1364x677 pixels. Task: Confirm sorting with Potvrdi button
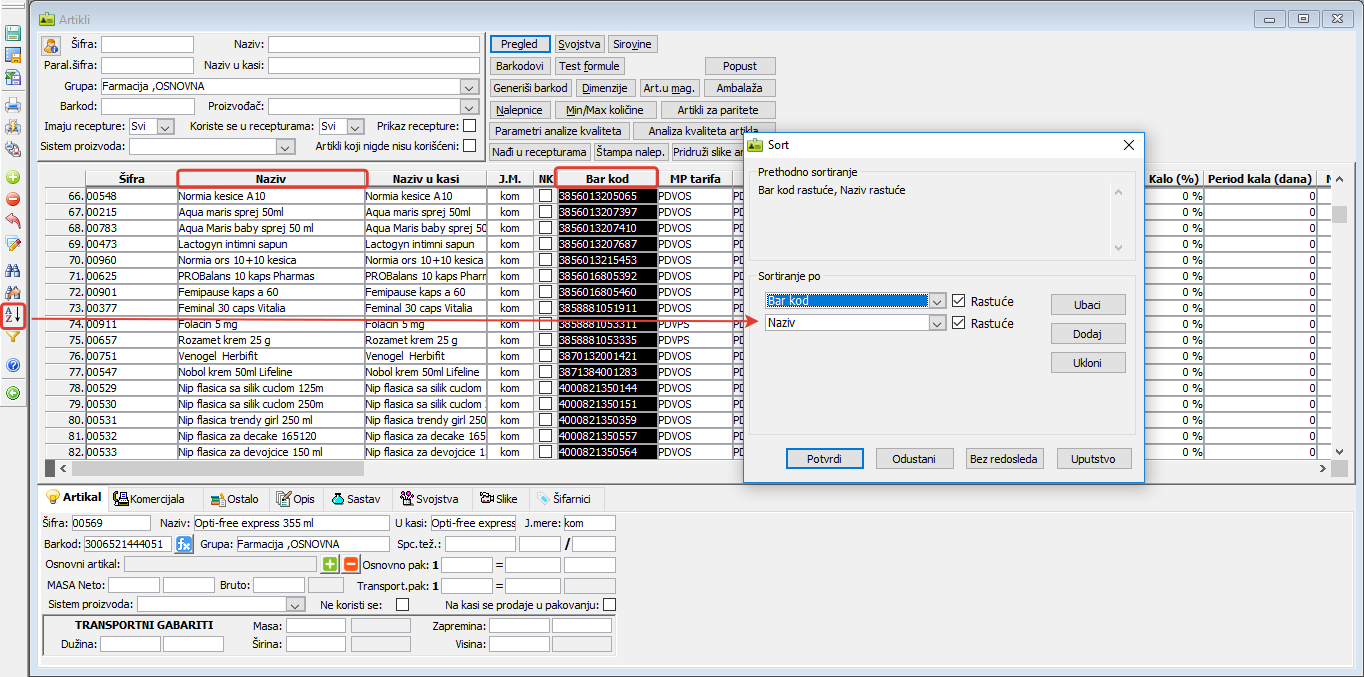pos(823,459)
